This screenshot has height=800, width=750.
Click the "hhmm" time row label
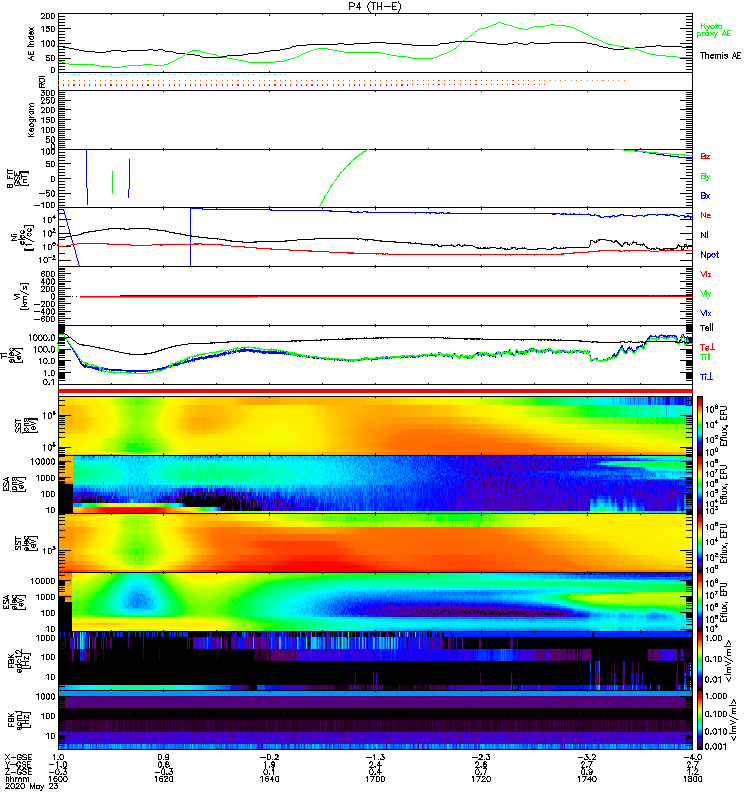tap(17, 779)
